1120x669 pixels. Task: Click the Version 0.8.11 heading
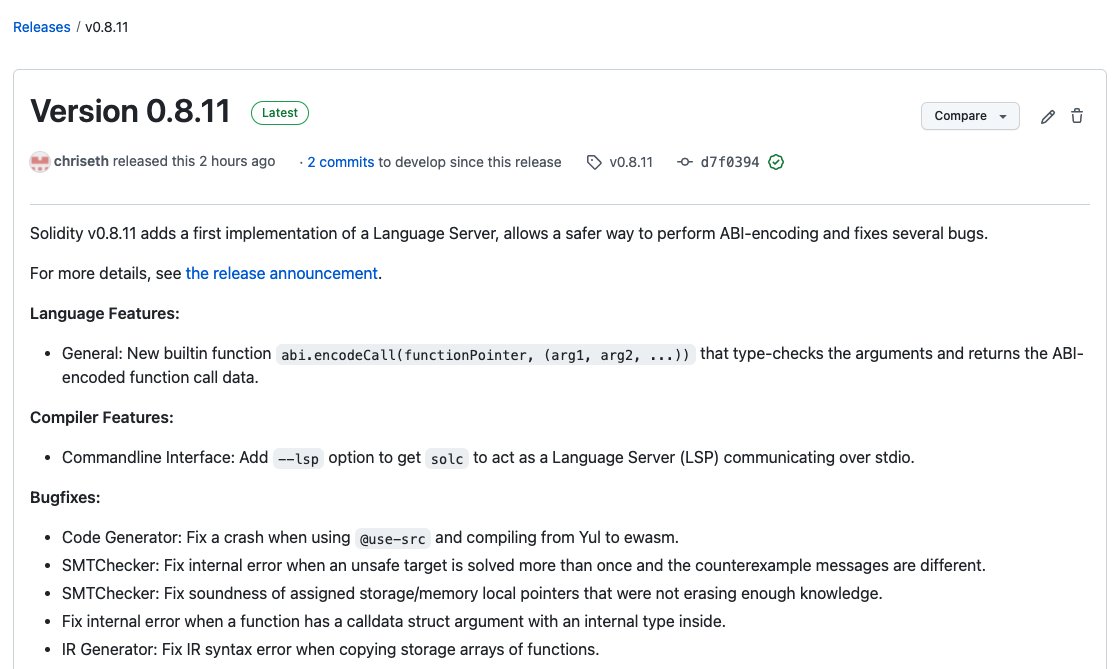pos(130,111)
